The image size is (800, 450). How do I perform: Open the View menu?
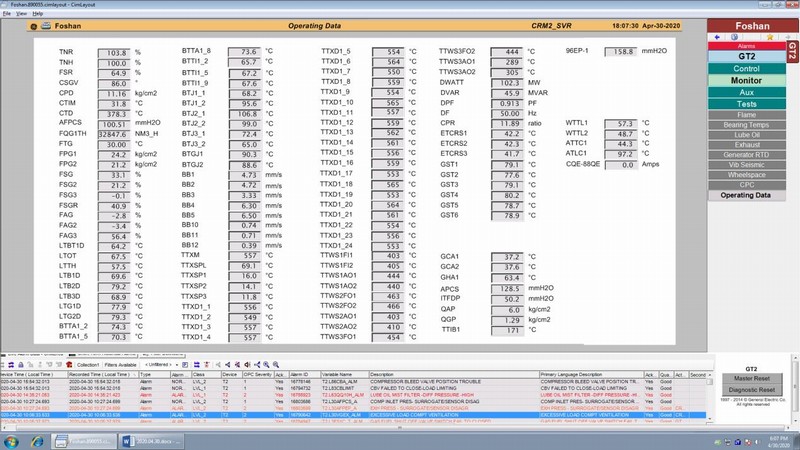(x=21, y=13)
